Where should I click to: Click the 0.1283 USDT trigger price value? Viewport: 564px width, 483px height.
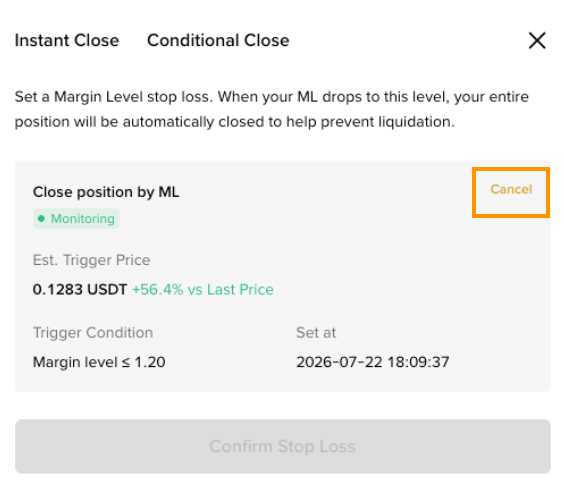[x=80, y=290]
